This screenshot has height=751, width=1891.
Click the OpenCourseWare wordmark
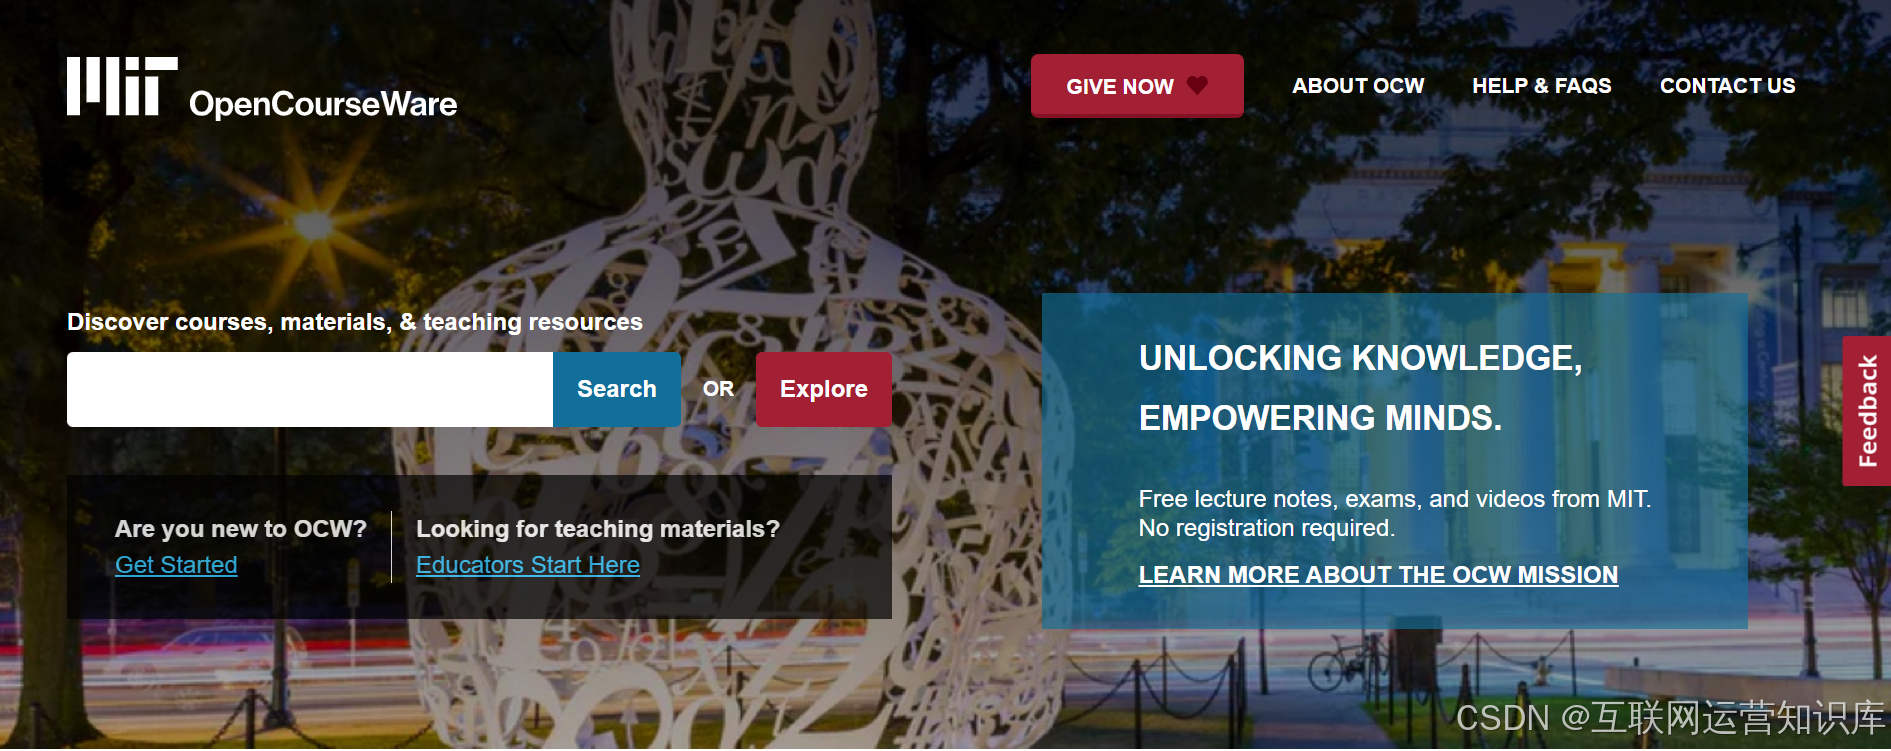[x=323, y=104]
